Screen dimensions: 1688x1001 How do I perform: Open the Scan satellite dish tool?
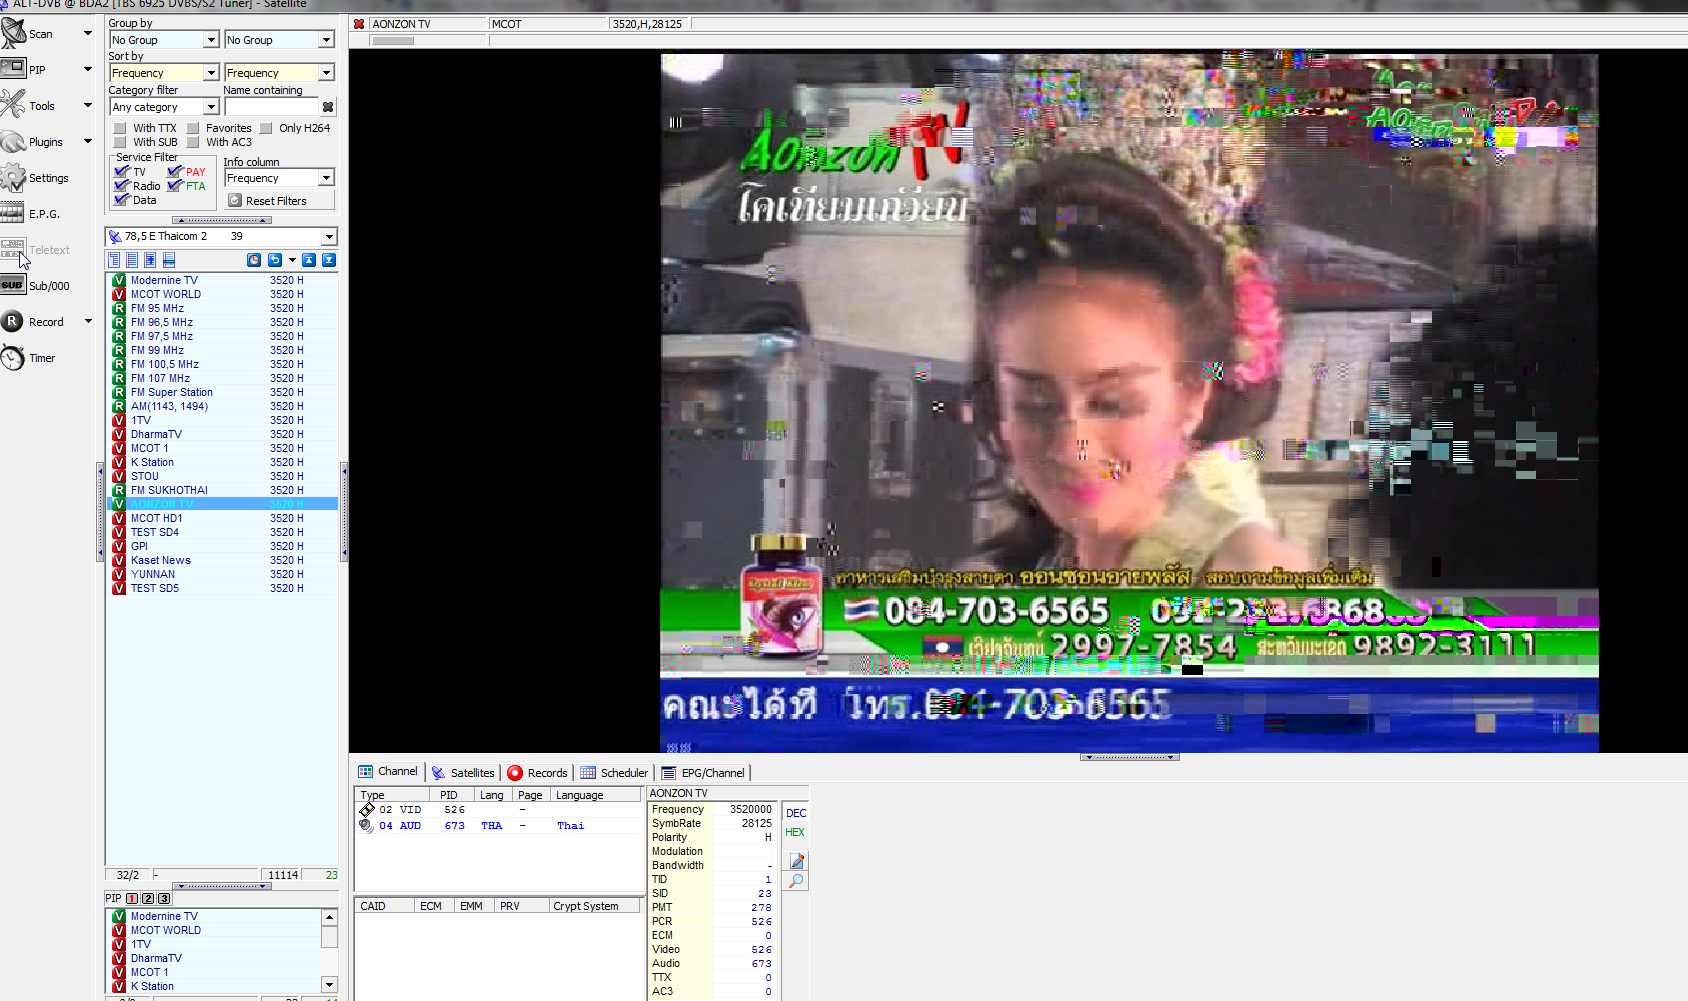(28, 34)
